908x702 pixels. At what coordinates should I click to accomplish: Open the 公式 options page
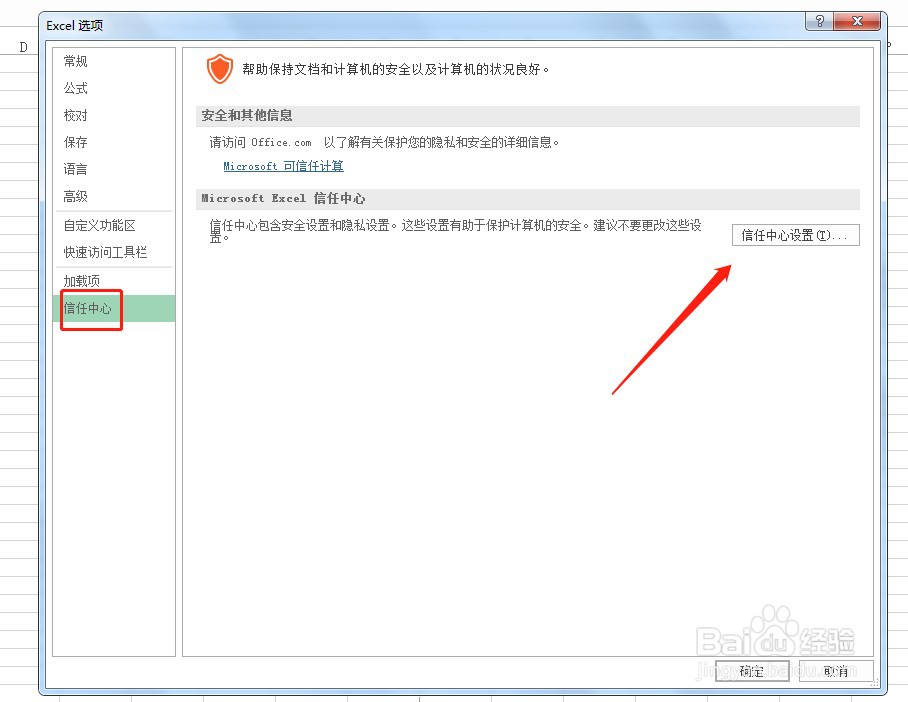[114, 88]
